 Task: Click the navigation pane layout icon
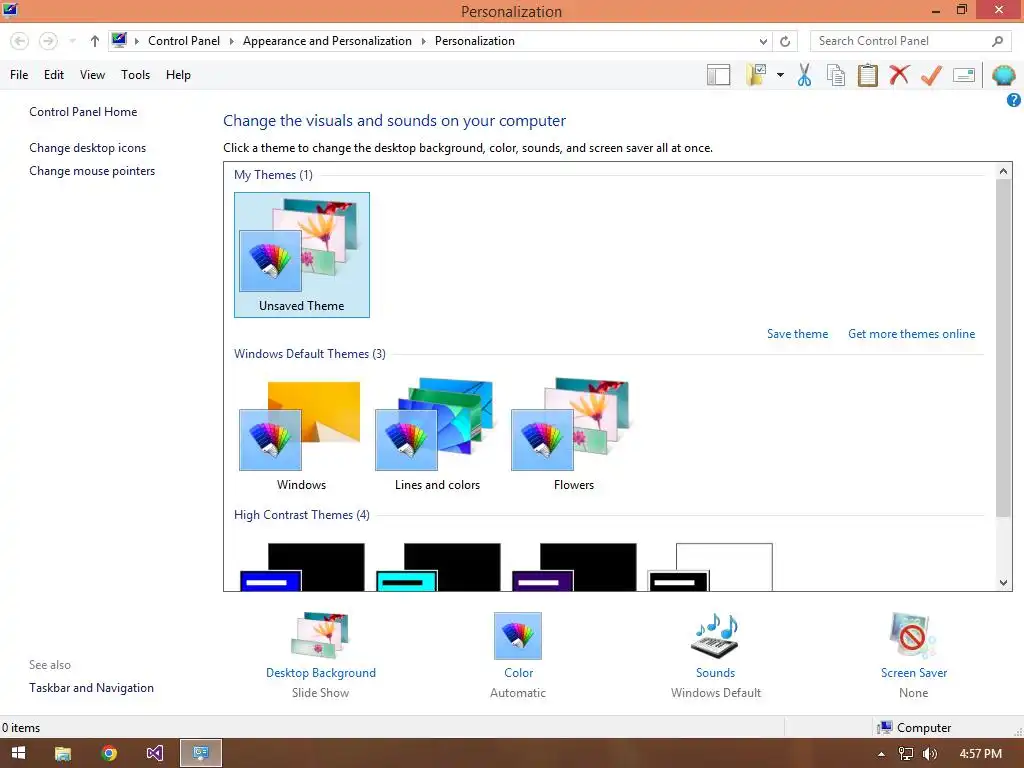point(718,75)
